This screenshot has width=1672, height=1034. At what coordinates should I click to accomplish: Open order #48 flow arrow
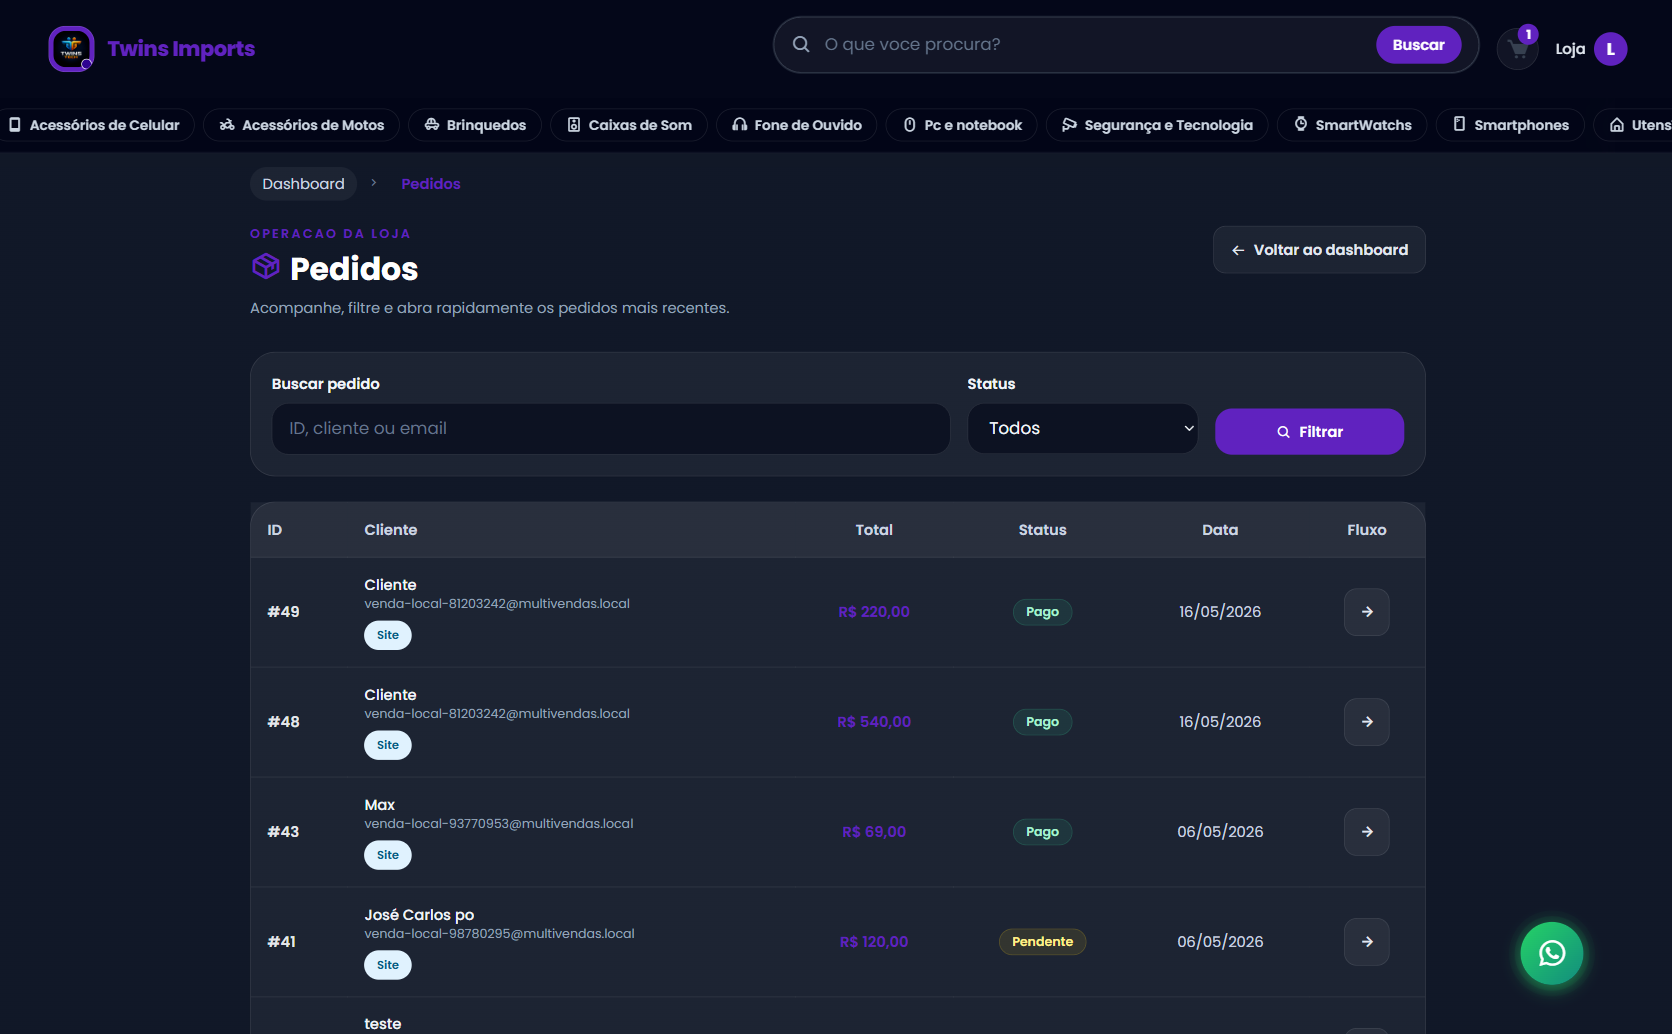1366,722
